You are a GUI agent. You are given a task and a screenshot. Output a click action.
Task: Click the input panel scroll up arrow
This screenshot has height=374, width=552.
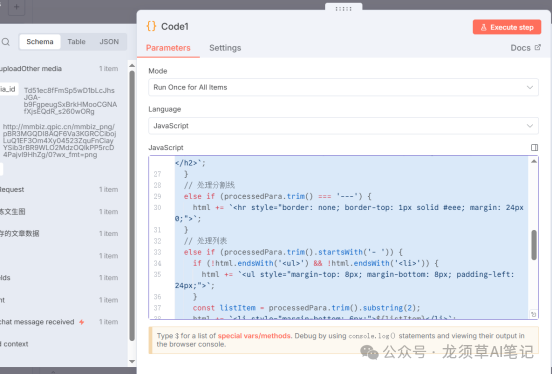coord(132,66)
